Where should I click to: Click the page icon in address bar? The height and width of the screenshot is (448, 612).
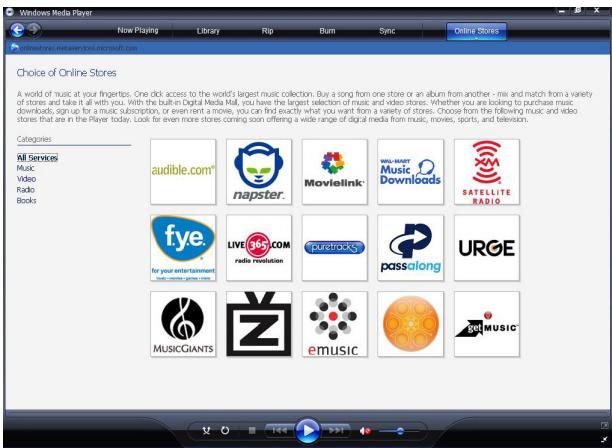coord(14,48)
